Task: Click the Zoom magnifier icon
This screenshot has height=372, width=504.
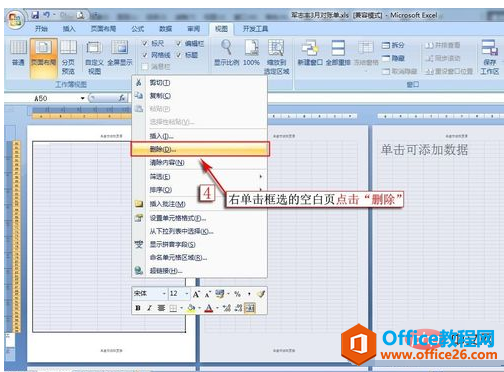Action: (227, 48)
